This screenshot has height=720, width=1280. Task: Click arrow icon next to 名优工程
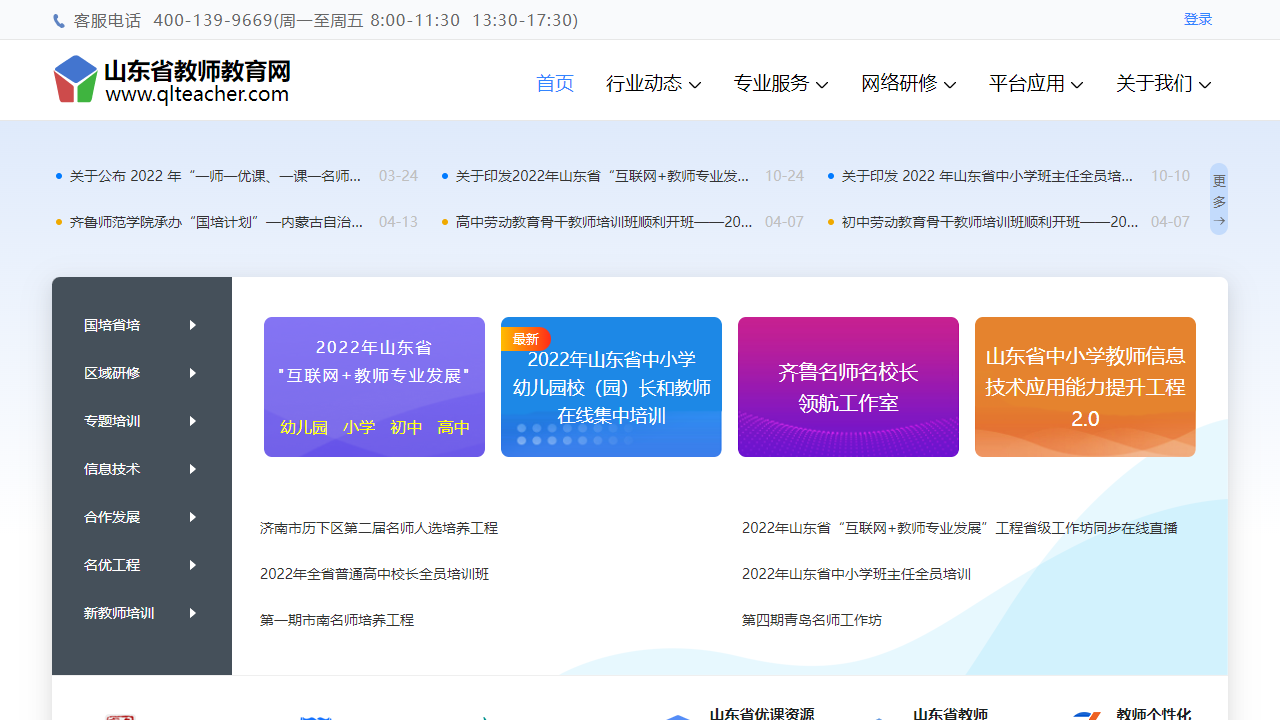pos(192,565)
